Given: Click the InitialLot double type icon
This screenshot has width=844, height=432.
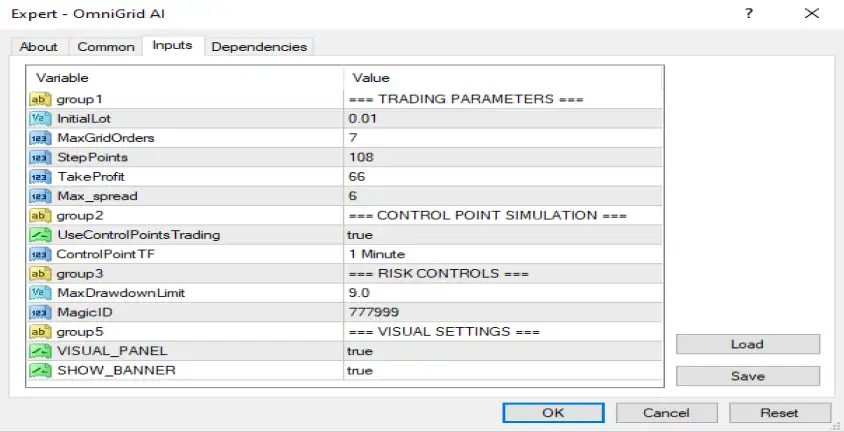Looking at the screenshot, I should pyautogui.click(x=40, y=118).
